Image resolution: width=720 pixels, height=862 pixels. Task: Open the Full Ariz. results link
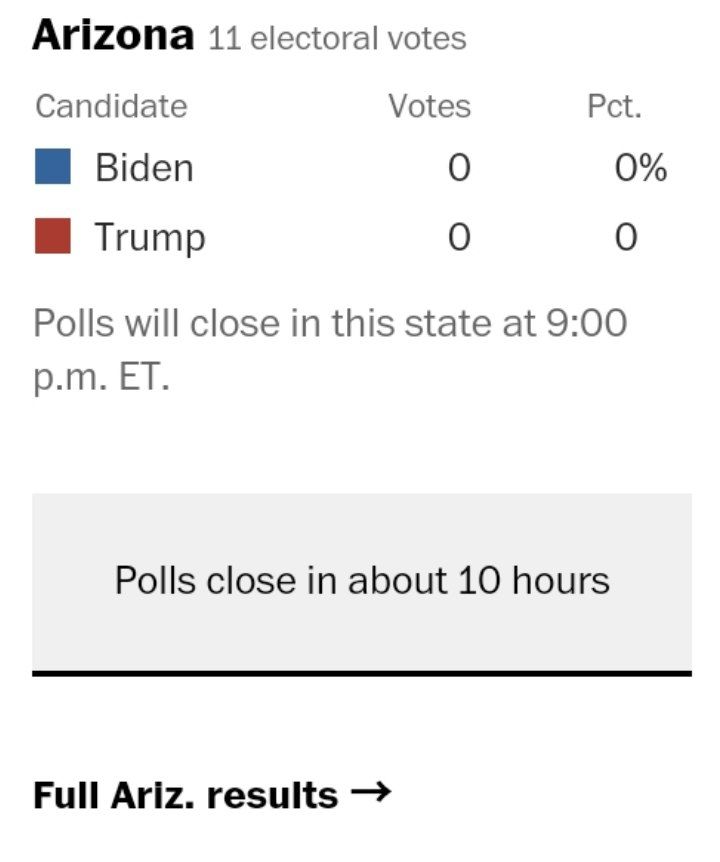[212, 795]
